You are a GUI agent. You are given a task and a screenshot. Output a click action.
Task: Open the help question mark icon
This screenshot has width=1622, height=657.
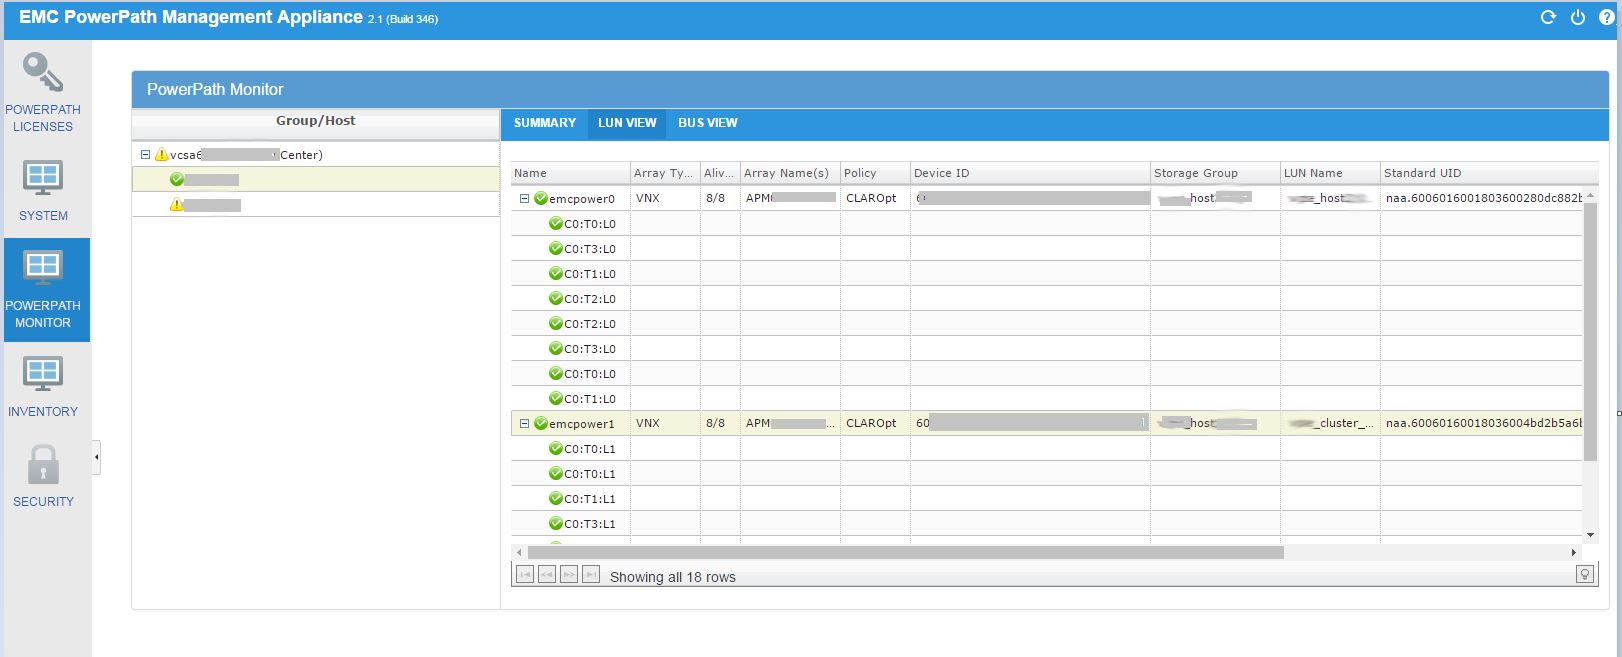[1607, 18]
